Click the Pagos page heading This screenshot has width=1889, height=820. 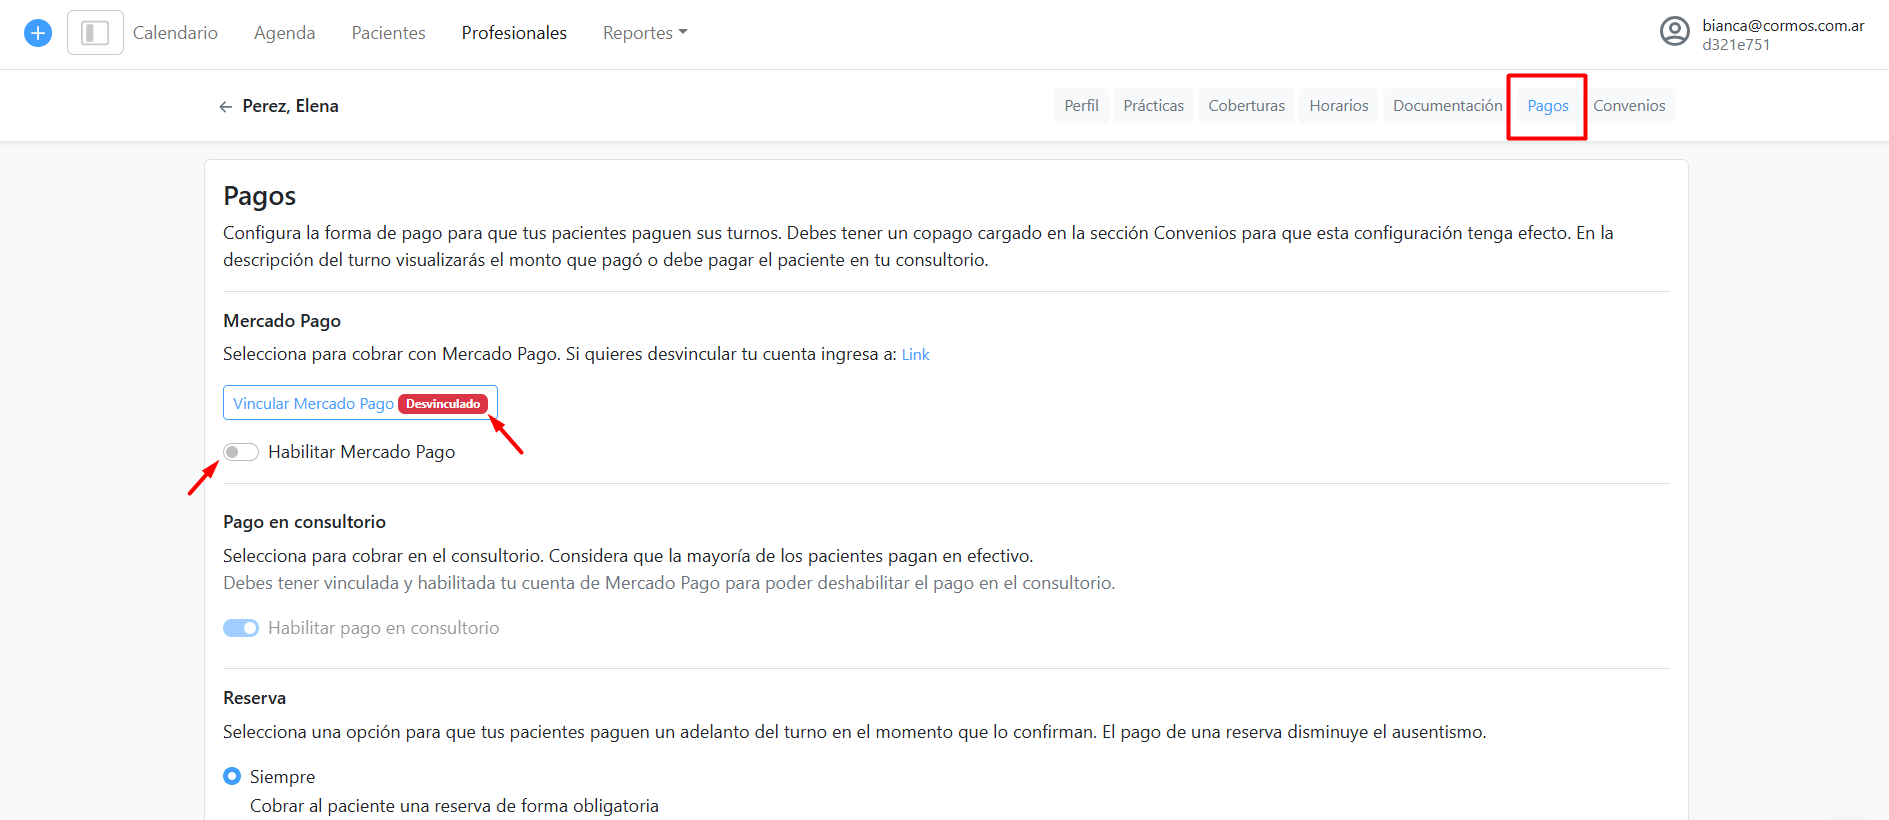click(259, 196)
